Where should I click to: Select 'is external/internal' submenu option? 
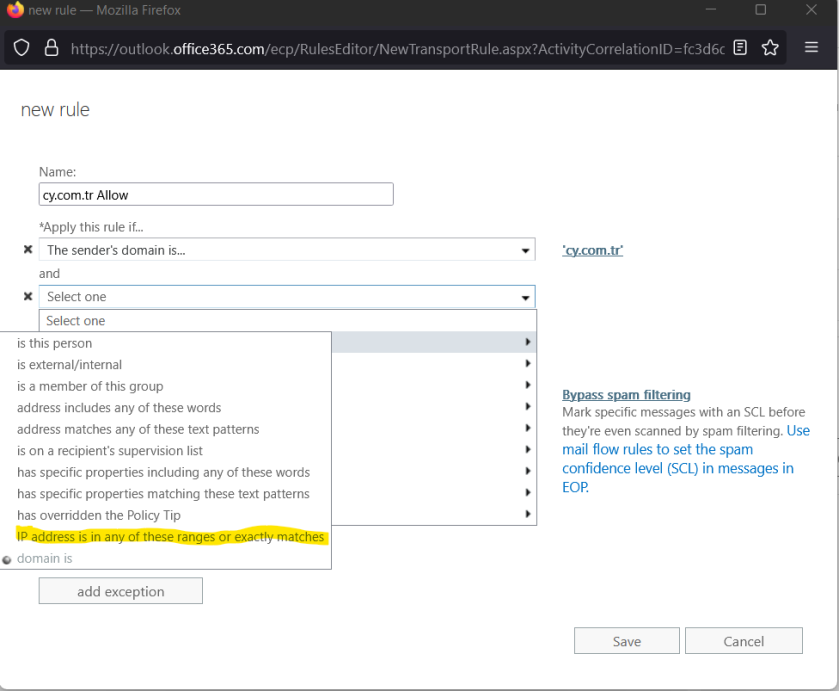click(70, 365)
